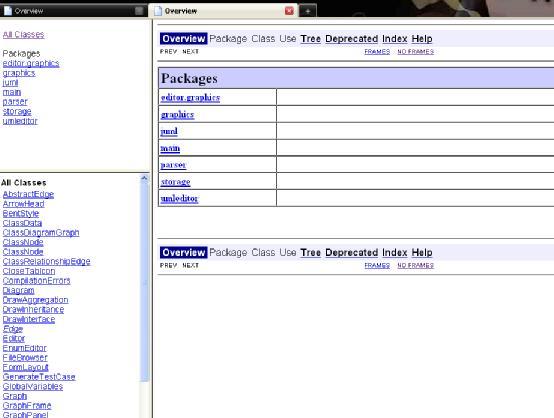Open parser row in the Packages table

[173, 165]
